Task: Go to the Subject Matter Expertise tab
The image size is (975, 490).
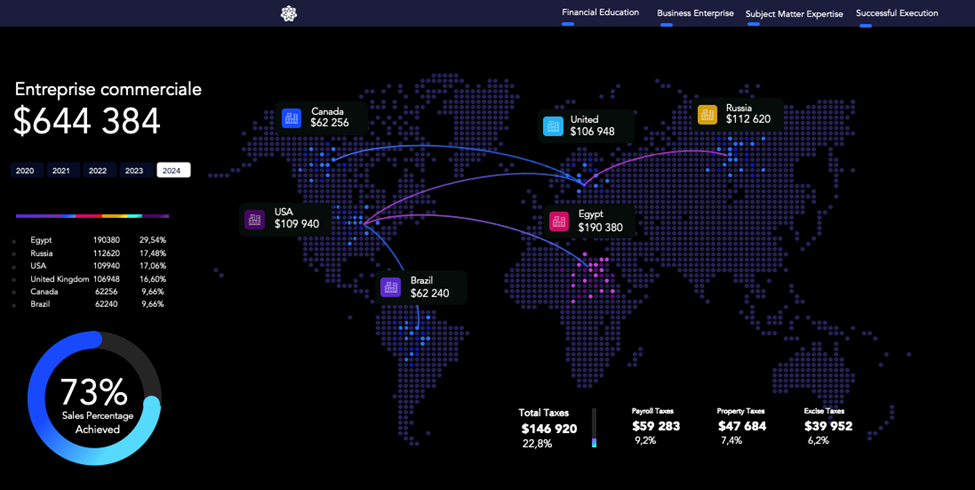Action: click(794, 14)
